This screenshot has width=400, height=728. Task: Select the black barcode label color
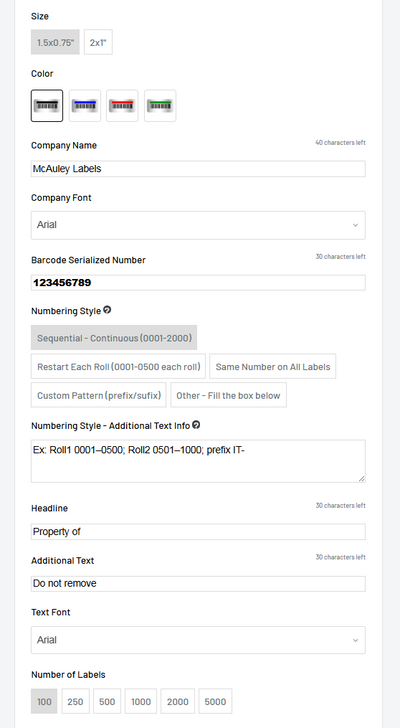point(47,106)
